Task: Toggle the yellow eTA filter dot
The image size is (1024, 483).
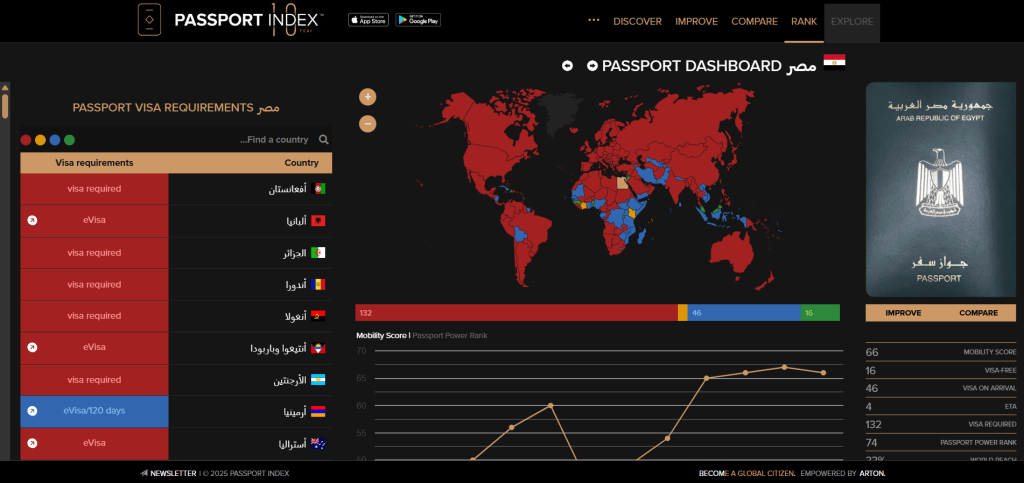Action: [40, 140]
